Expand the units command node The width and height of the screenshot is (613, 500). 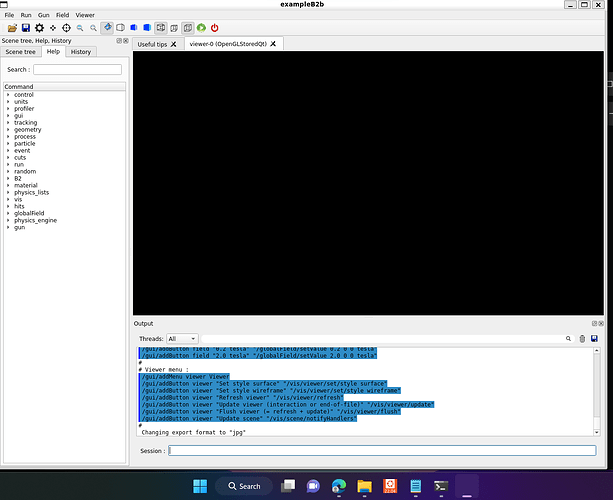(x=8, y=102)
